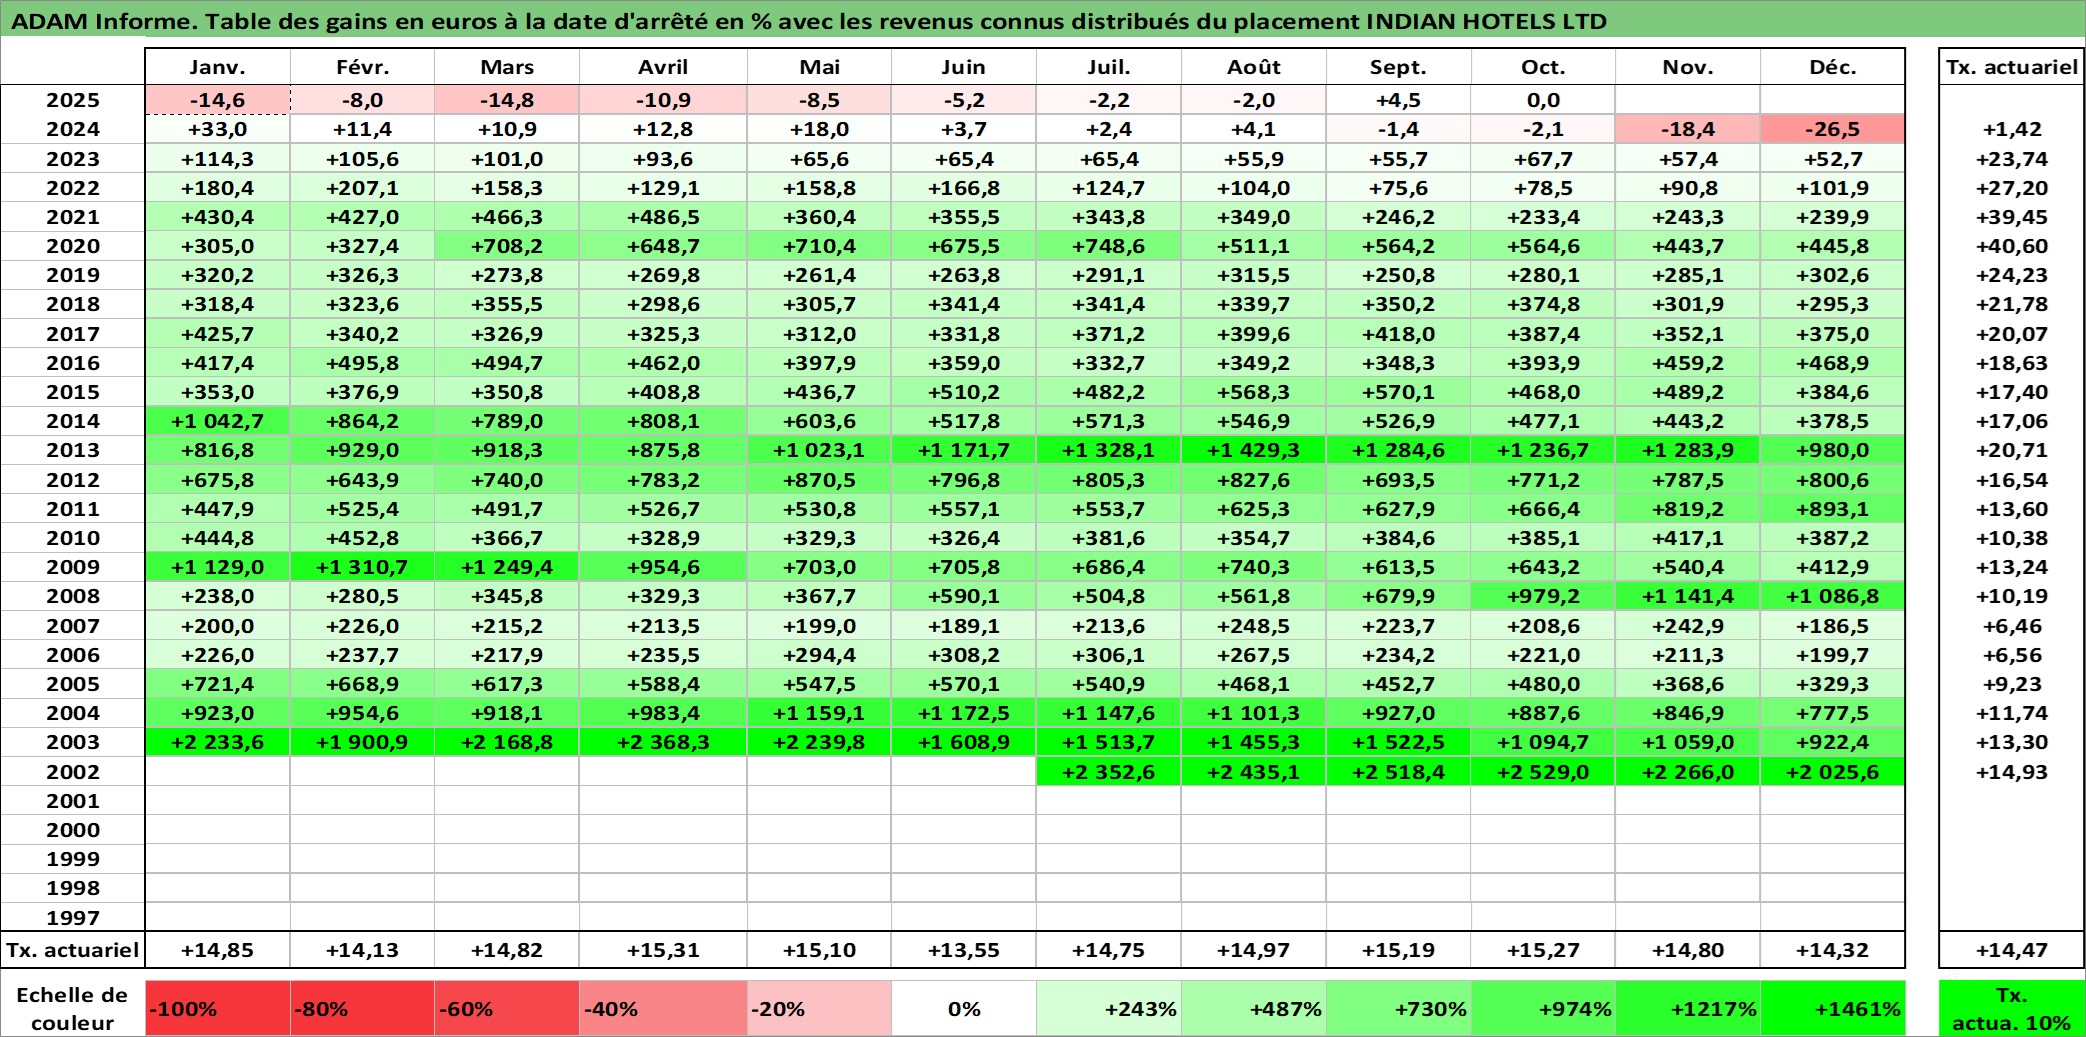This screenshot has height=1037, width=2086.
Task: Select the -14,6 cell for Janv. 2025
Action: (x=217, y=100)
